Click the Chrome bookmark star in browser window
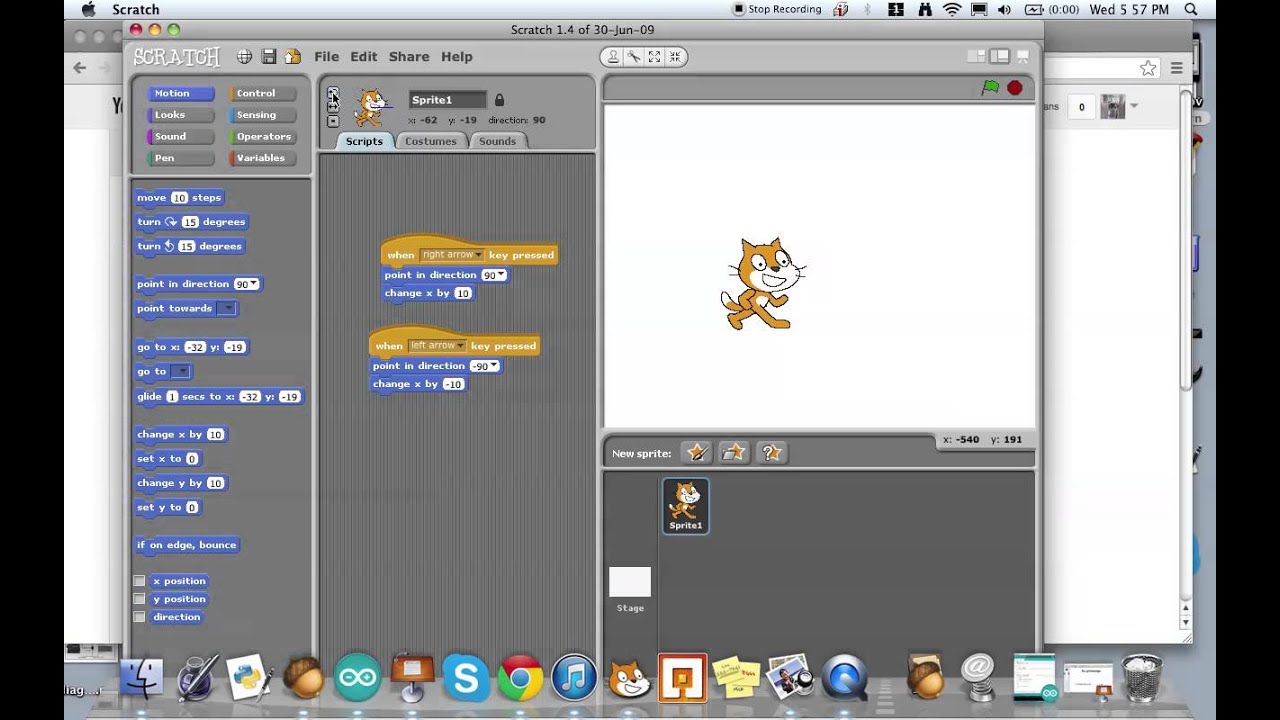Screen dimensions: 1280x720 1148,68
